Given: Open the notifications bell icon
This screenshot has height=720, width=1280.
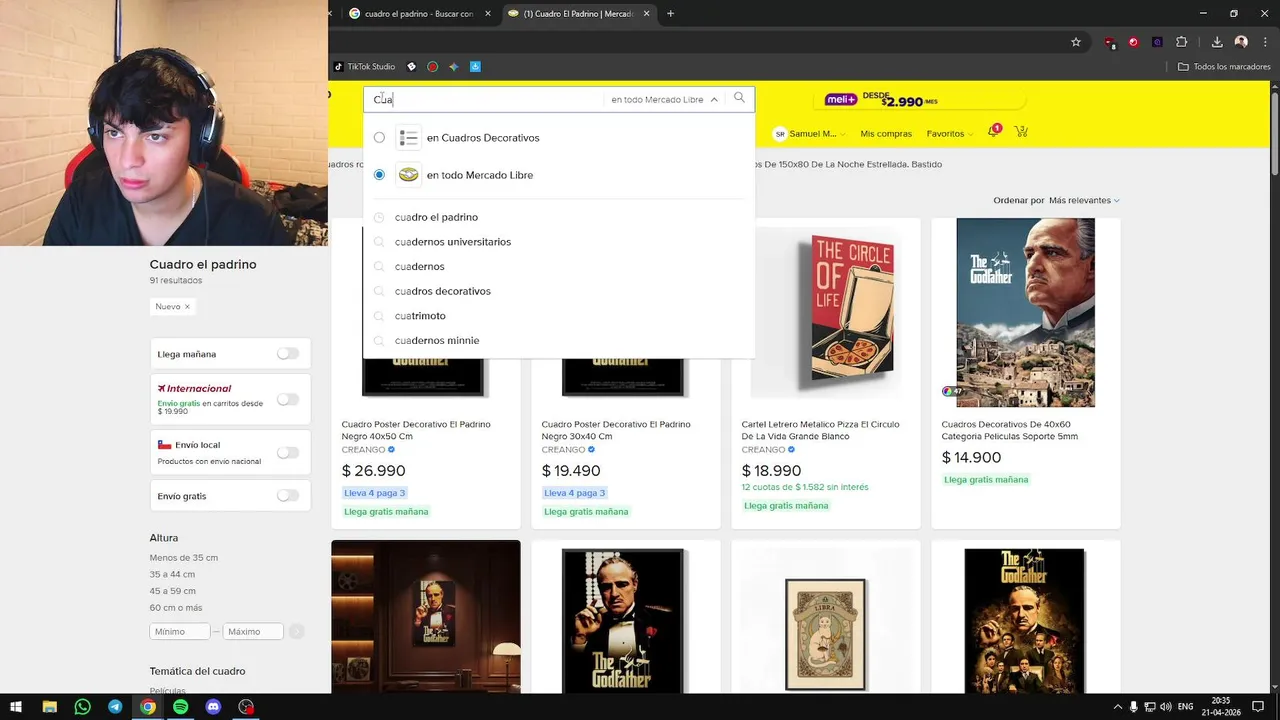Looking at the screenshot, I should [993, 131].
